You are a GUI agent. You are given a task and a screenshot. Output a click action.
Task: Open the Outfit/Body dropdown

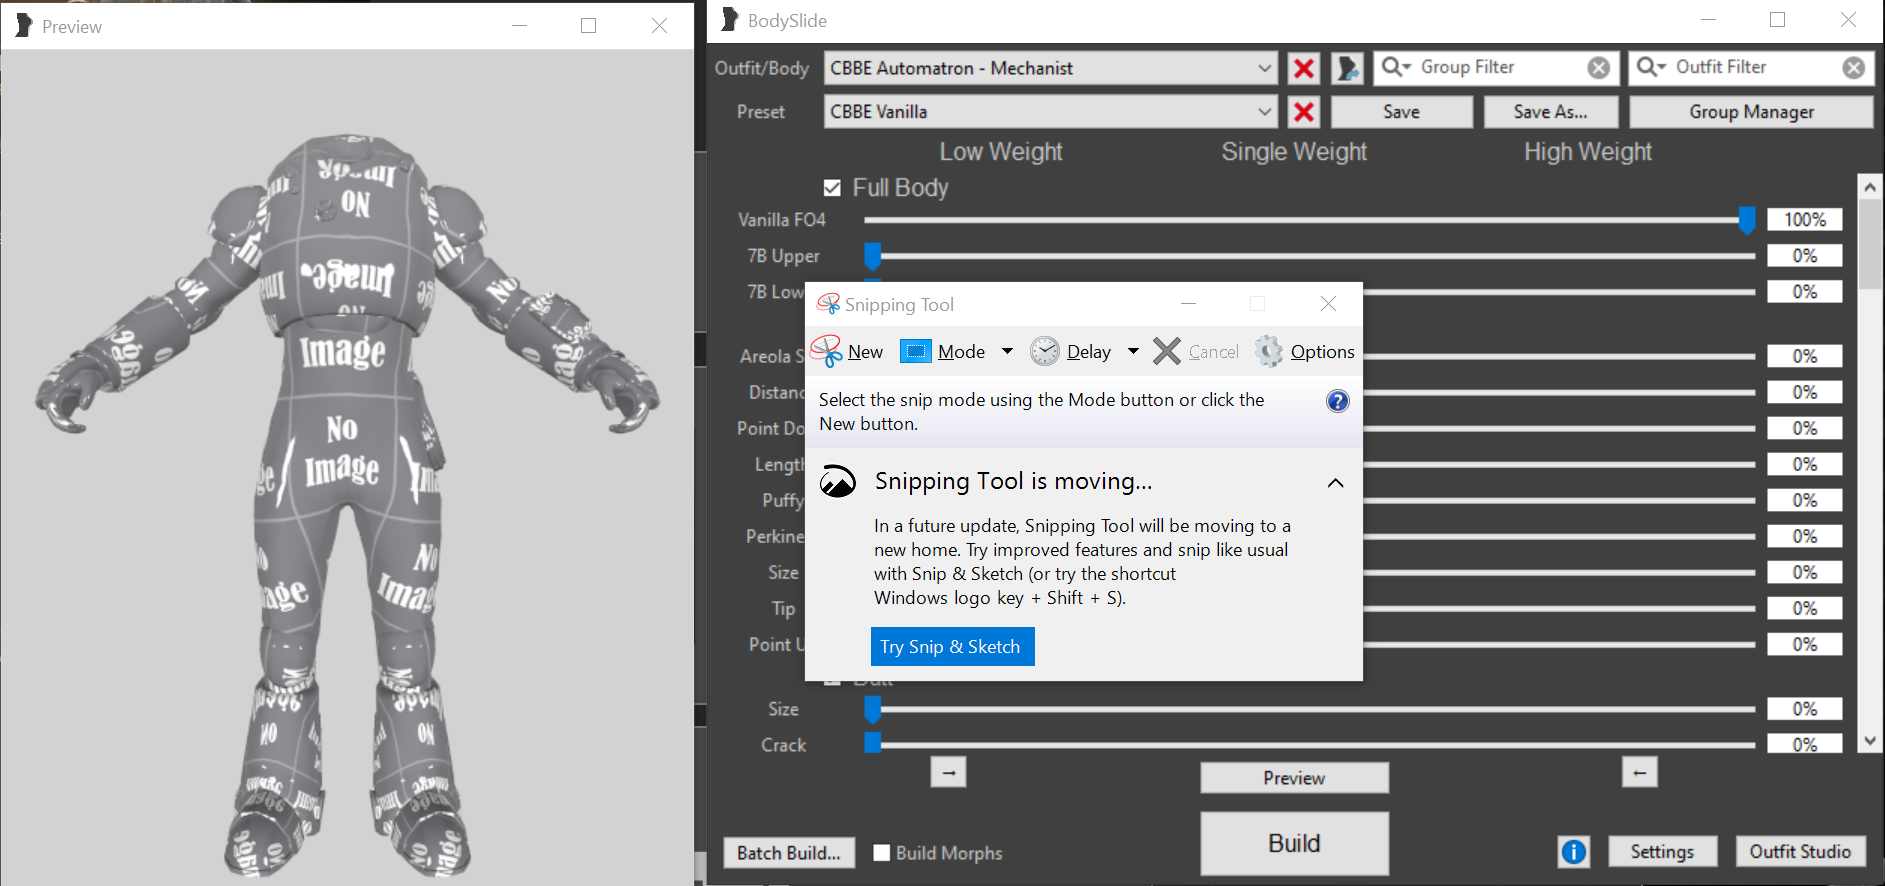(1051, 68)
